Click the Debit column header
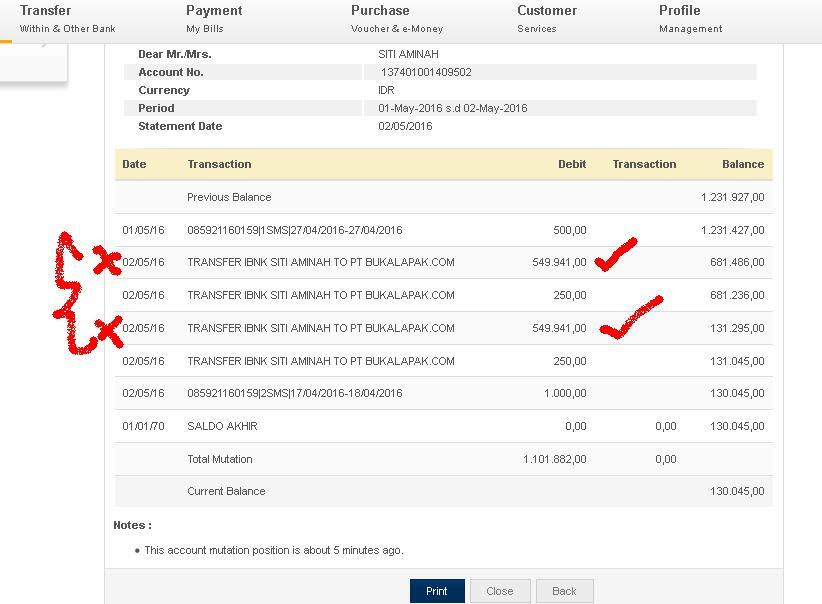 tap(572, 164)
